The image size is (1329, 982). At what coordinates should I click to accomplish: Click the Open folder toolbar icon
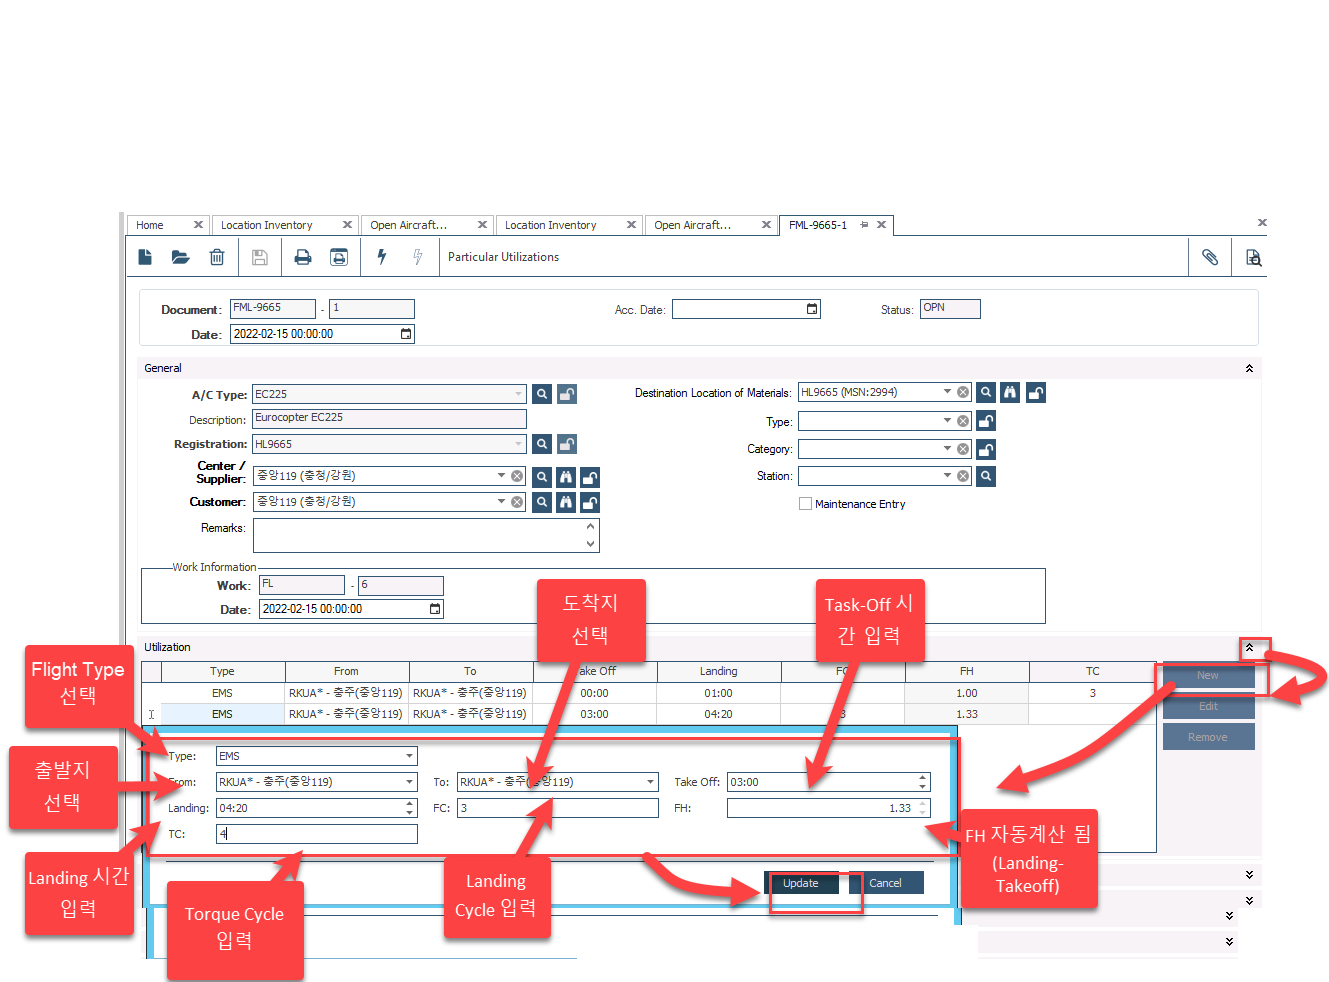pyautogui.click(x=180, y=258)
